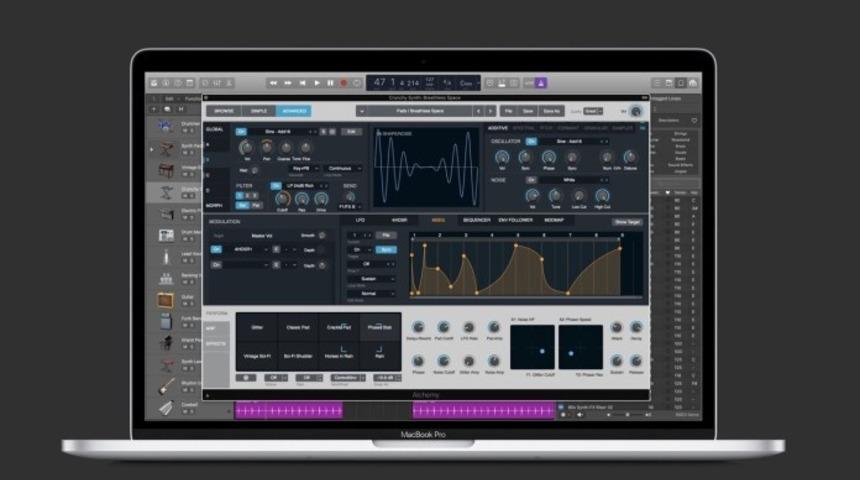Open the Quality dropdown in Alchemy
Viewport: 860px width, 480px height.
coord(593,111)
